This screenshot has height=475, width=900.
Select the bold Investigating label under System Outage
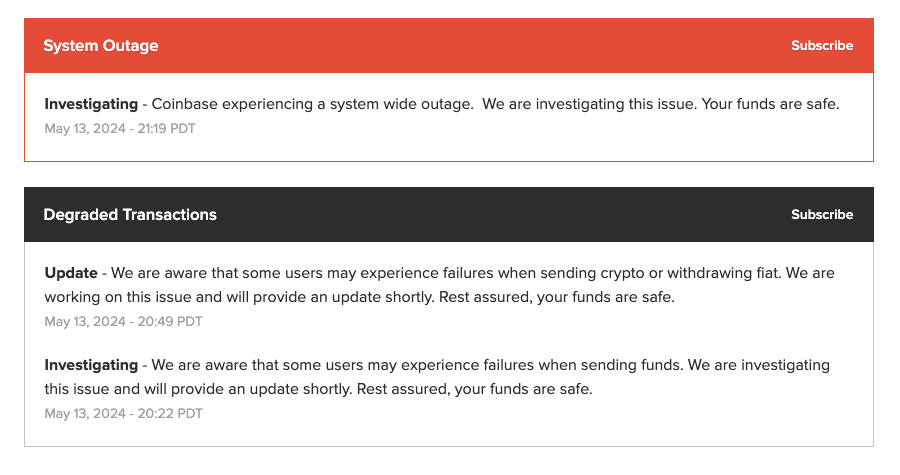[x=91, y=104]
